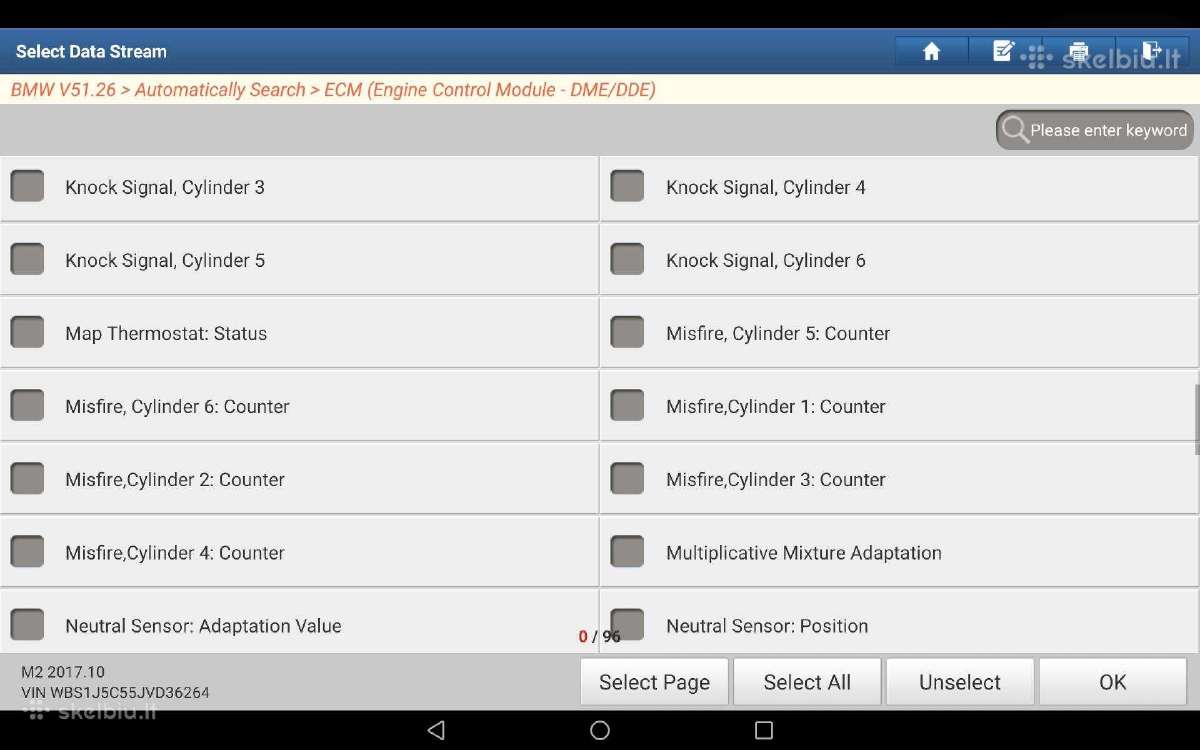Go to home screen via house icon
Screen dimensions: 1200x750
coord(931,52)
